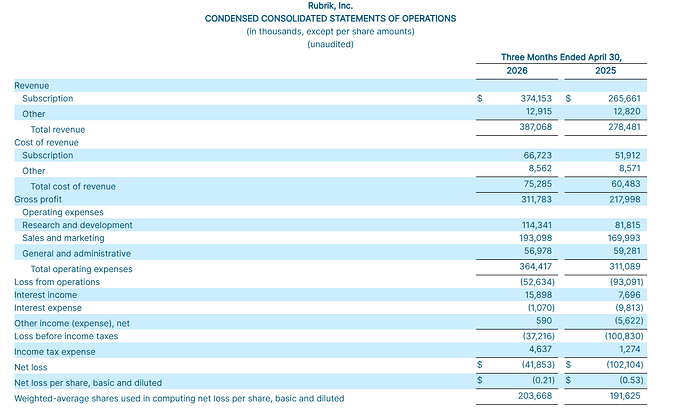Click subscription revenue value 265,661
Viewport: 690px width, 409px height.
pos(624,98)
